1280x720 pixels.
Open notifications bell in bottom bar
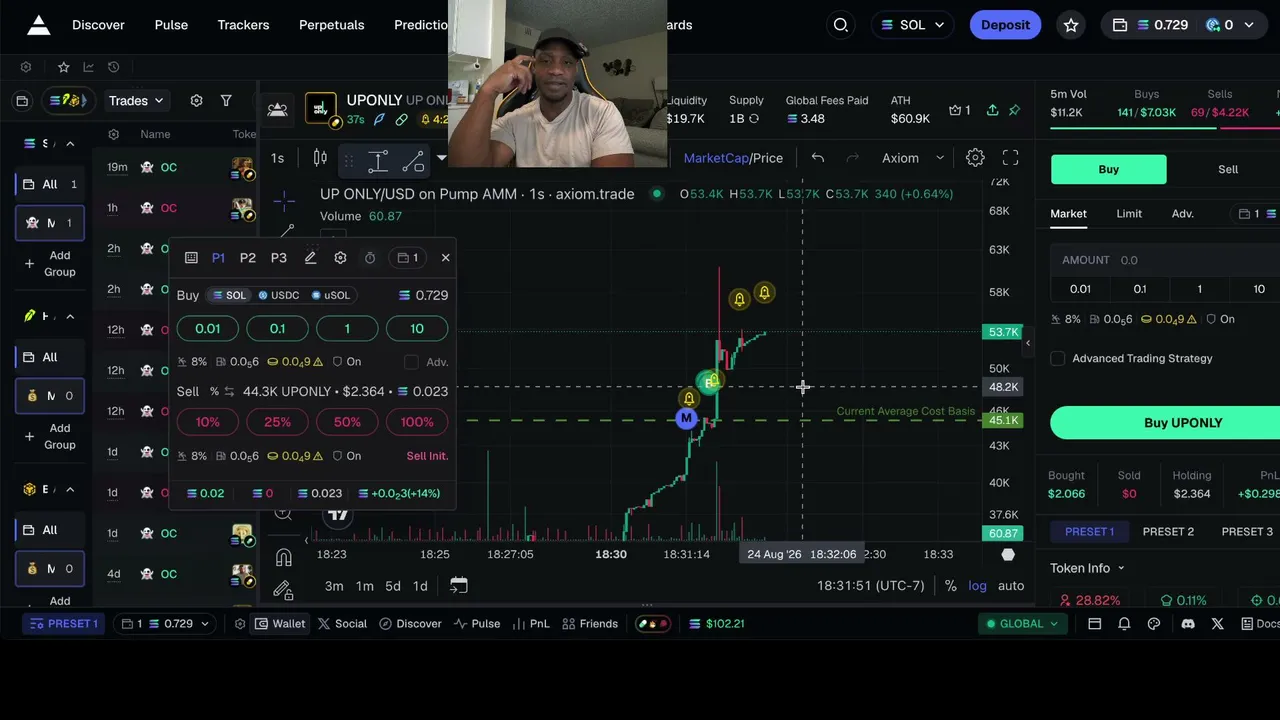click(1124, 624)
